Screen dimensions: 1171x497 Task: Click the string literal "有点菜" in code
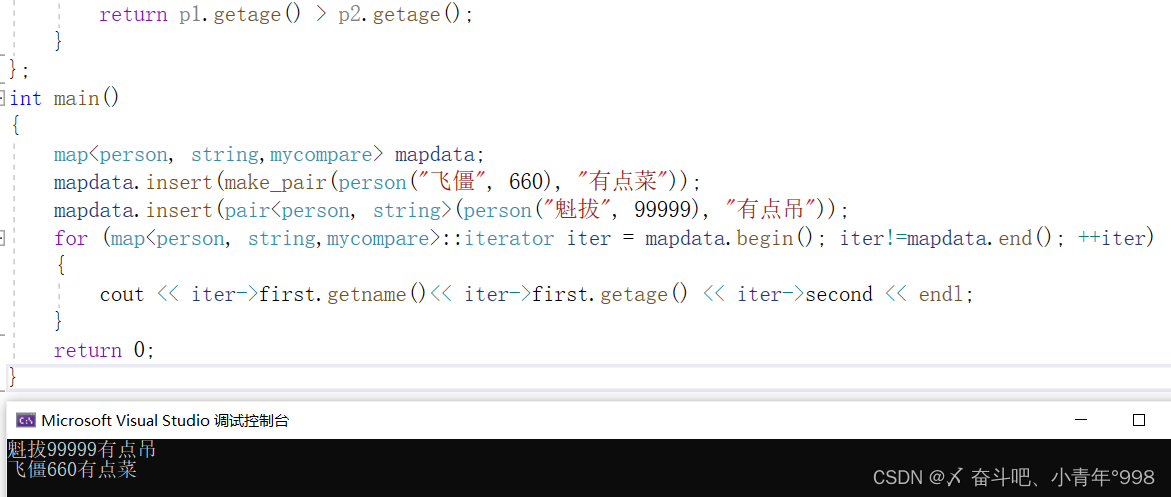pyautogui.click(x=623, y=182)
